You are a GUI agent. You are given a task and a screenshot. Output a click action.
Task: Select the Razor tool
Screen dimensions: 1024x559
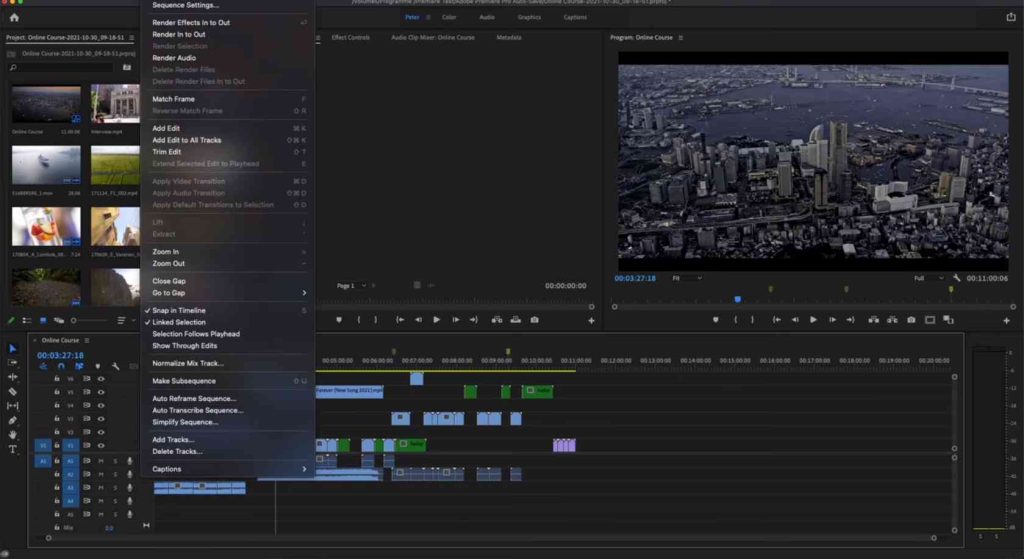[x=12, y=391]
